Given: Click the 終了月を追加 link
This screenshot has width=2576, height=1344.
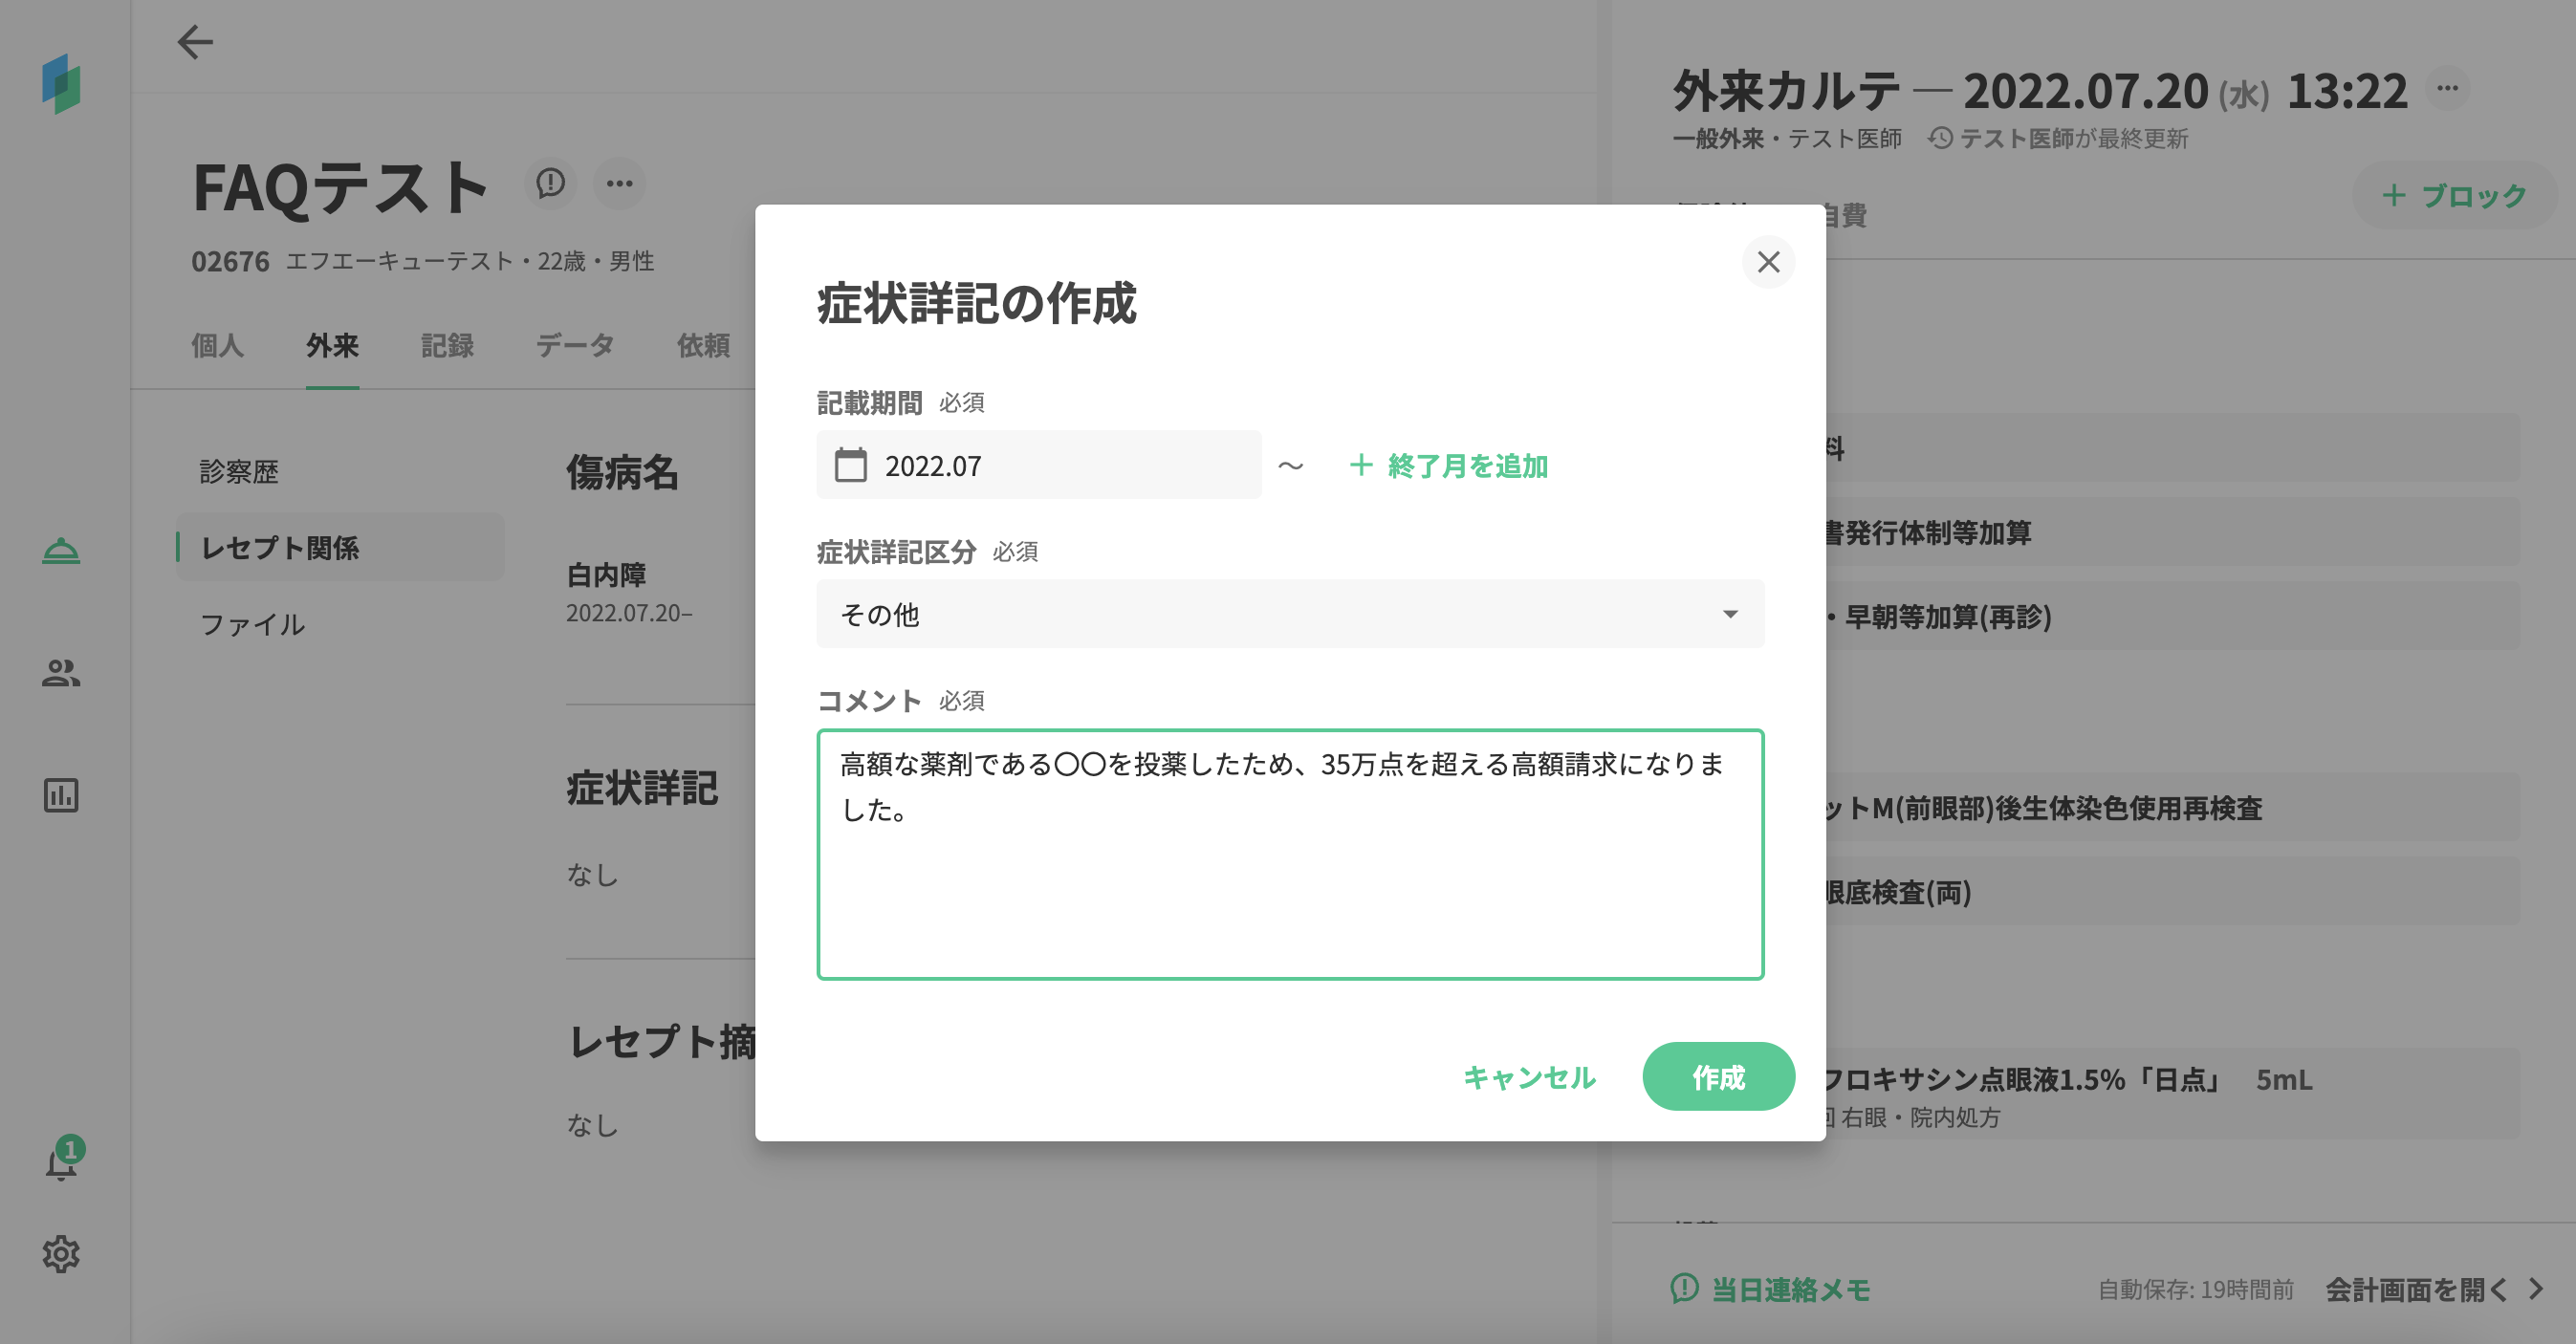Looking at the screenshot, I should tap(1449, 465).
